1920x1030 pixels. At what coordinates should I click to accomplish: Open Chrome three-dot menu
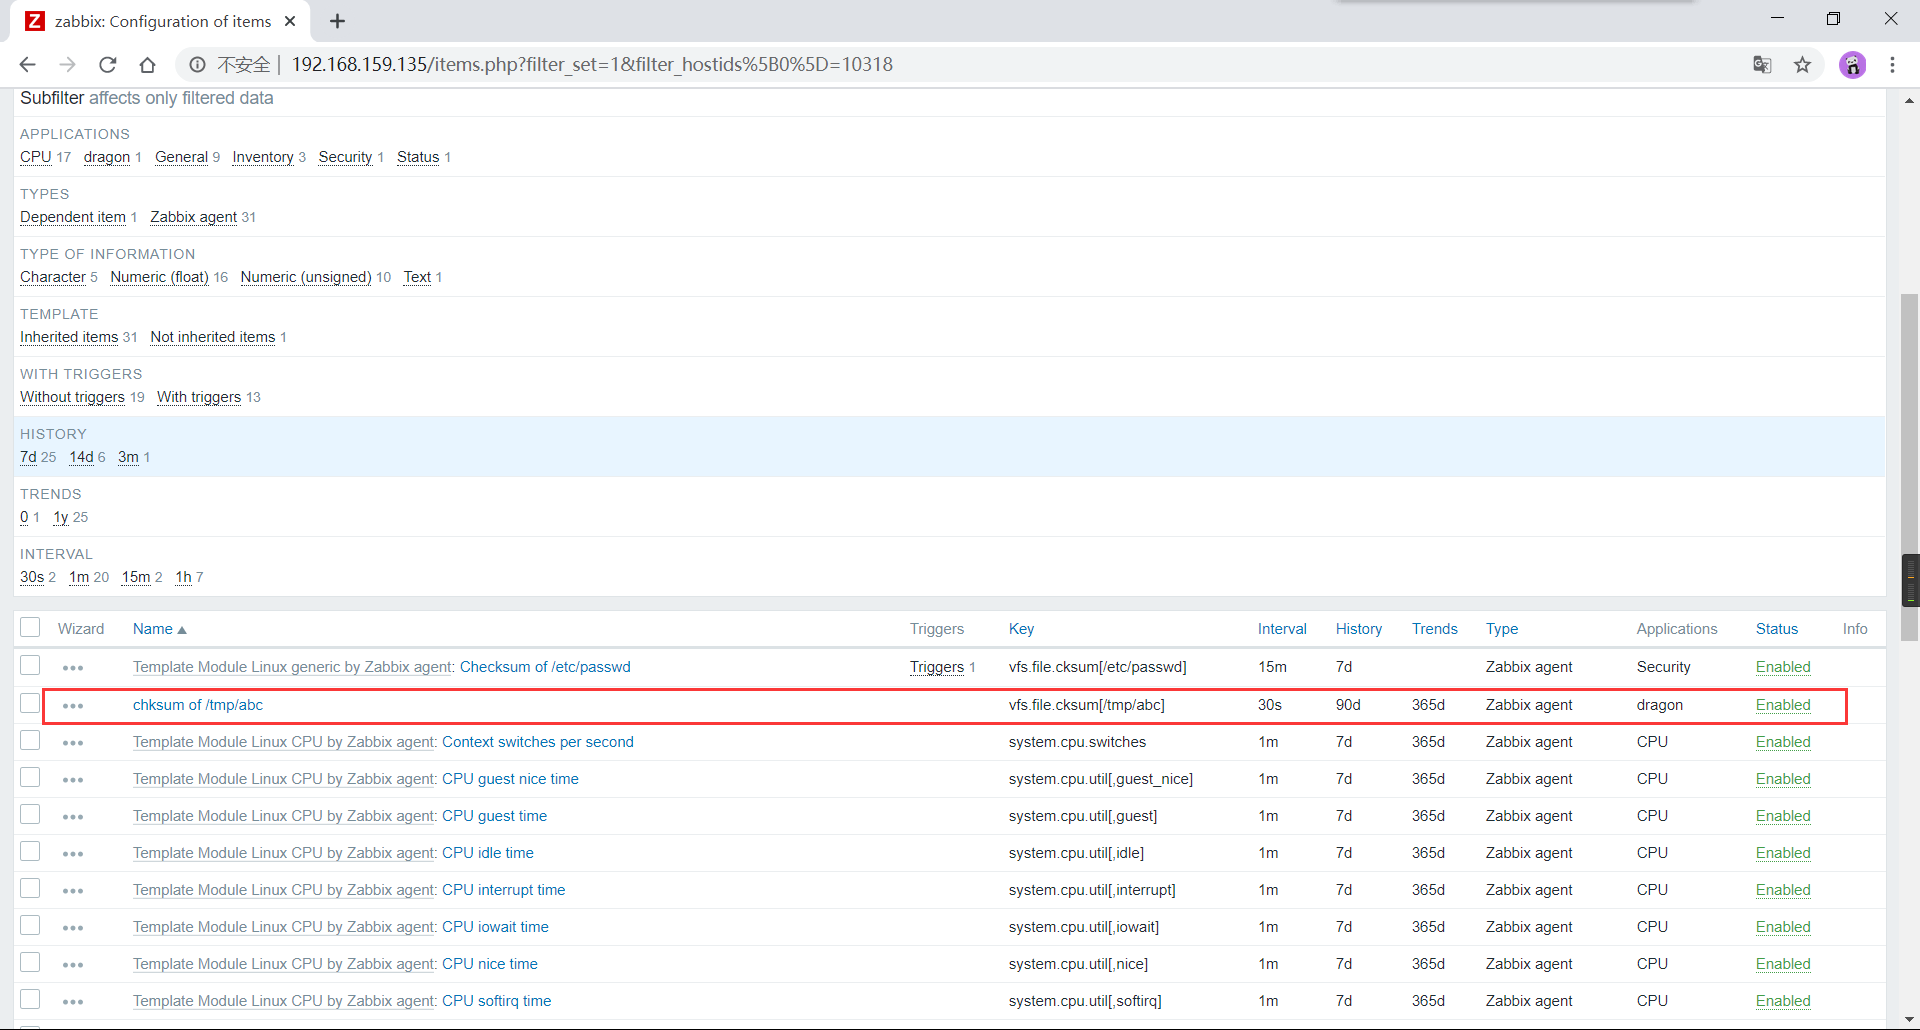click(1892, 65)
